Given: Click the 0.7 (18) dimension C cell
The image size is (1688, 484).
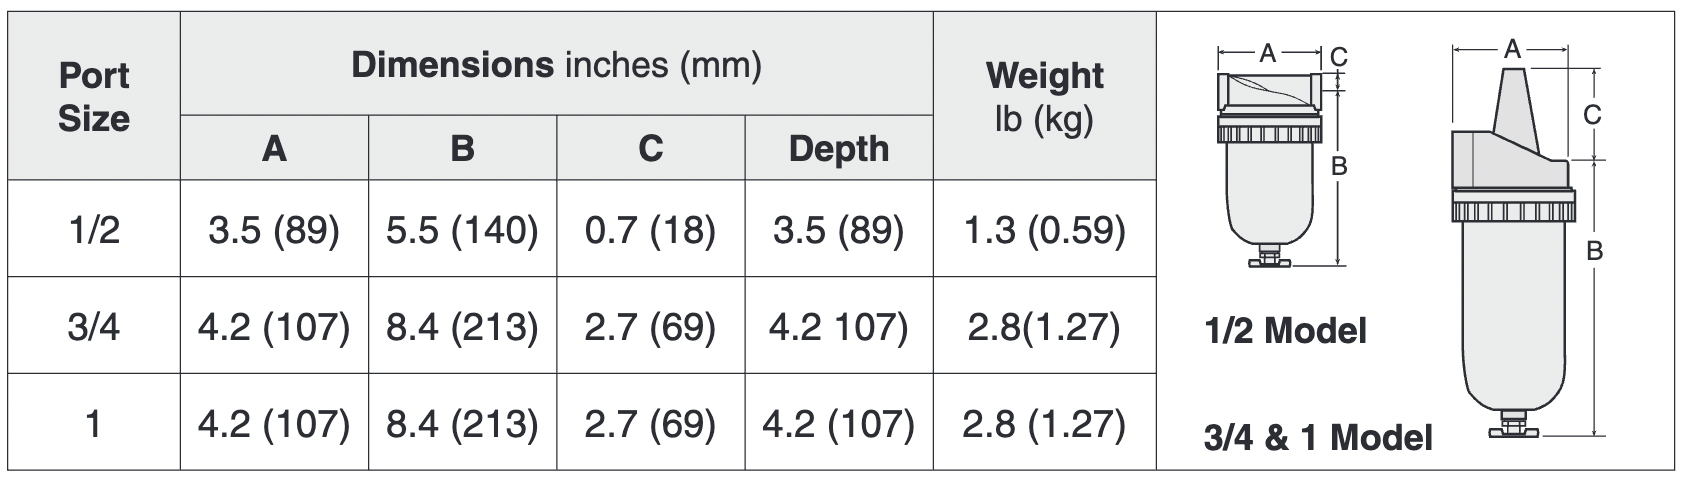Looking at the screenshot, I should point(650,230).
